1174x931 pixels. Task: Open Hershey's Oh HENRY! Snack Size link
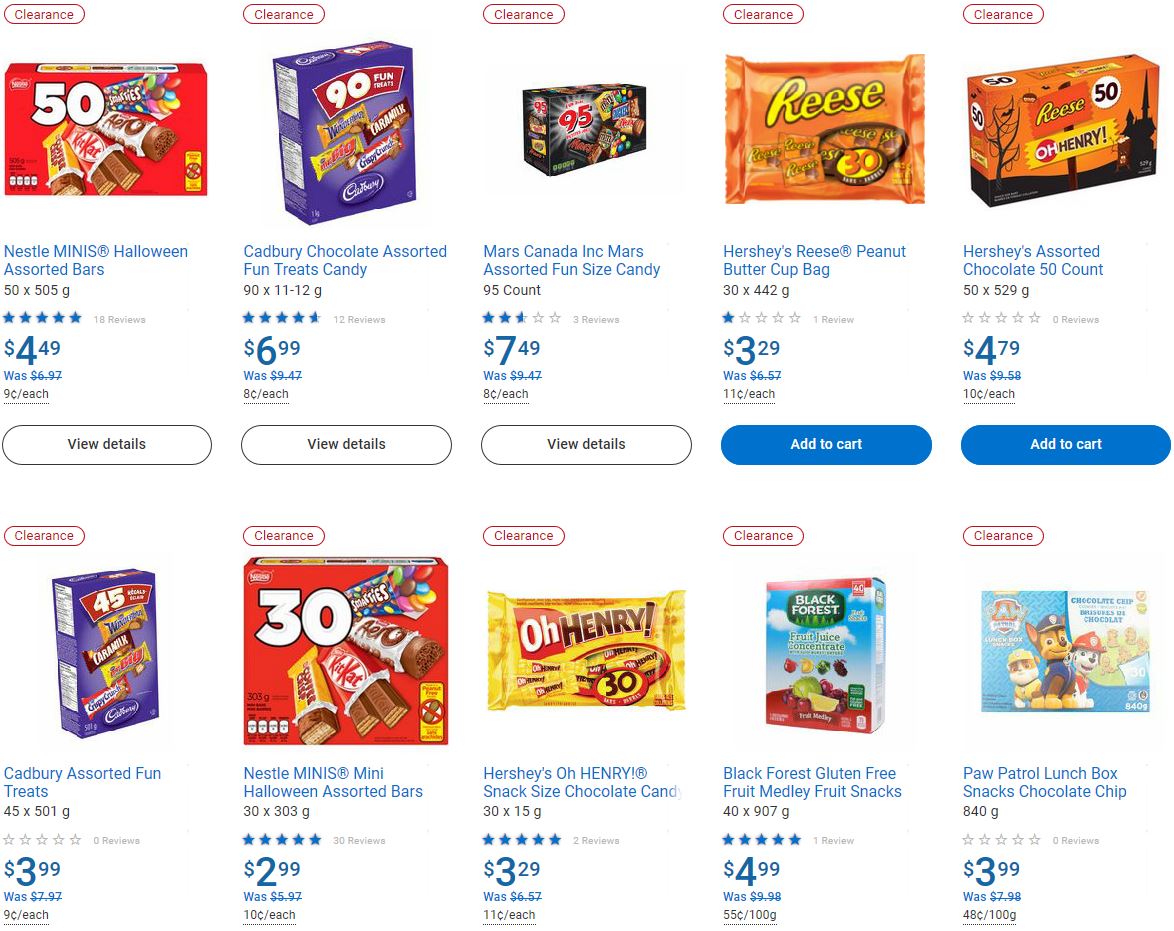tap(582, 782)
